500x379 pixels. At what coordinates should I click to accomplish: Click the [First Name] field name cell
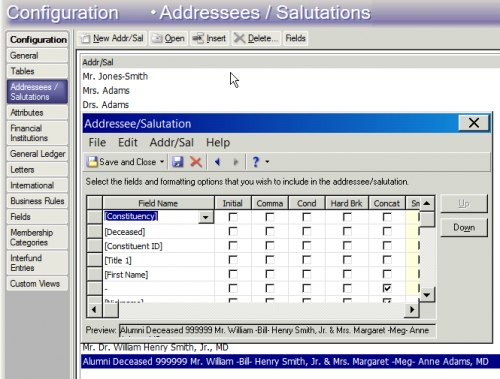point(159,275)
